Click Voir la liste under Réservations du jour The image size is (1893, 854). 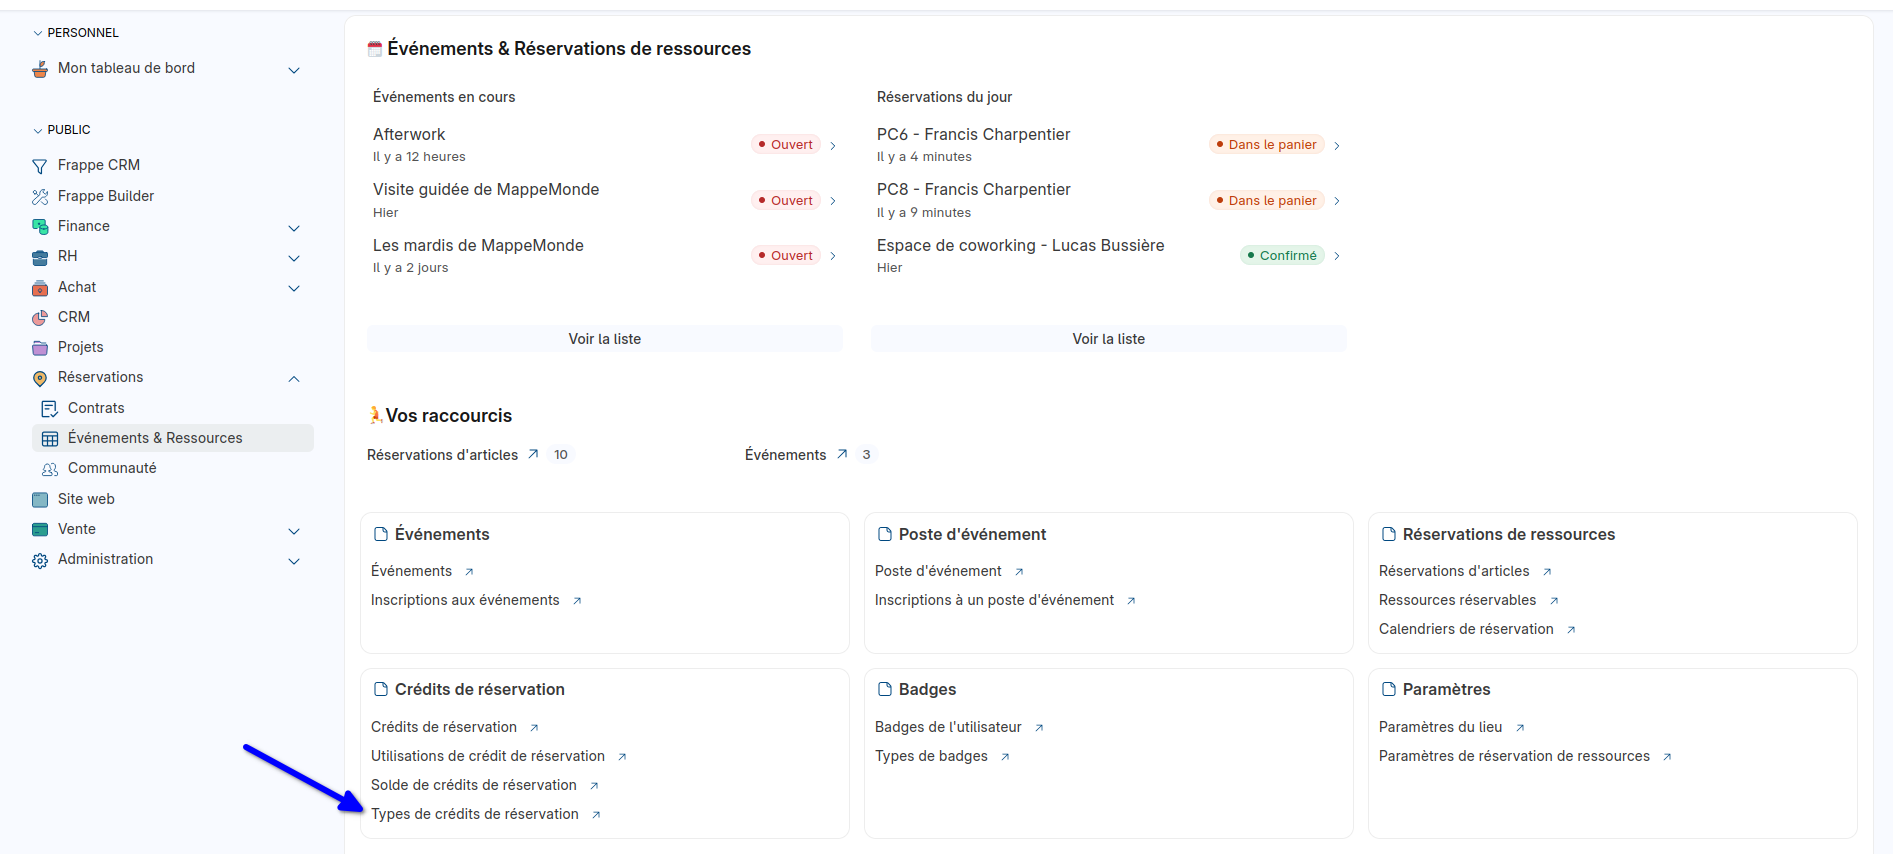(x=1109, y=339)
